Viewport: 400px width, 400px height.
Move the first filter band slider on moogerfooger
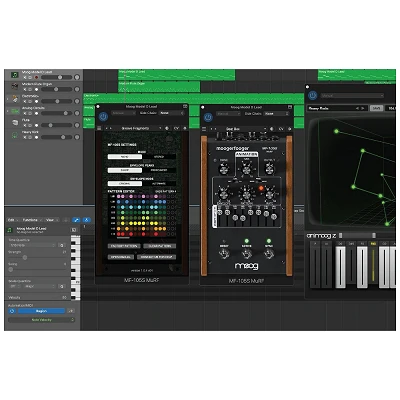(220, 213)
